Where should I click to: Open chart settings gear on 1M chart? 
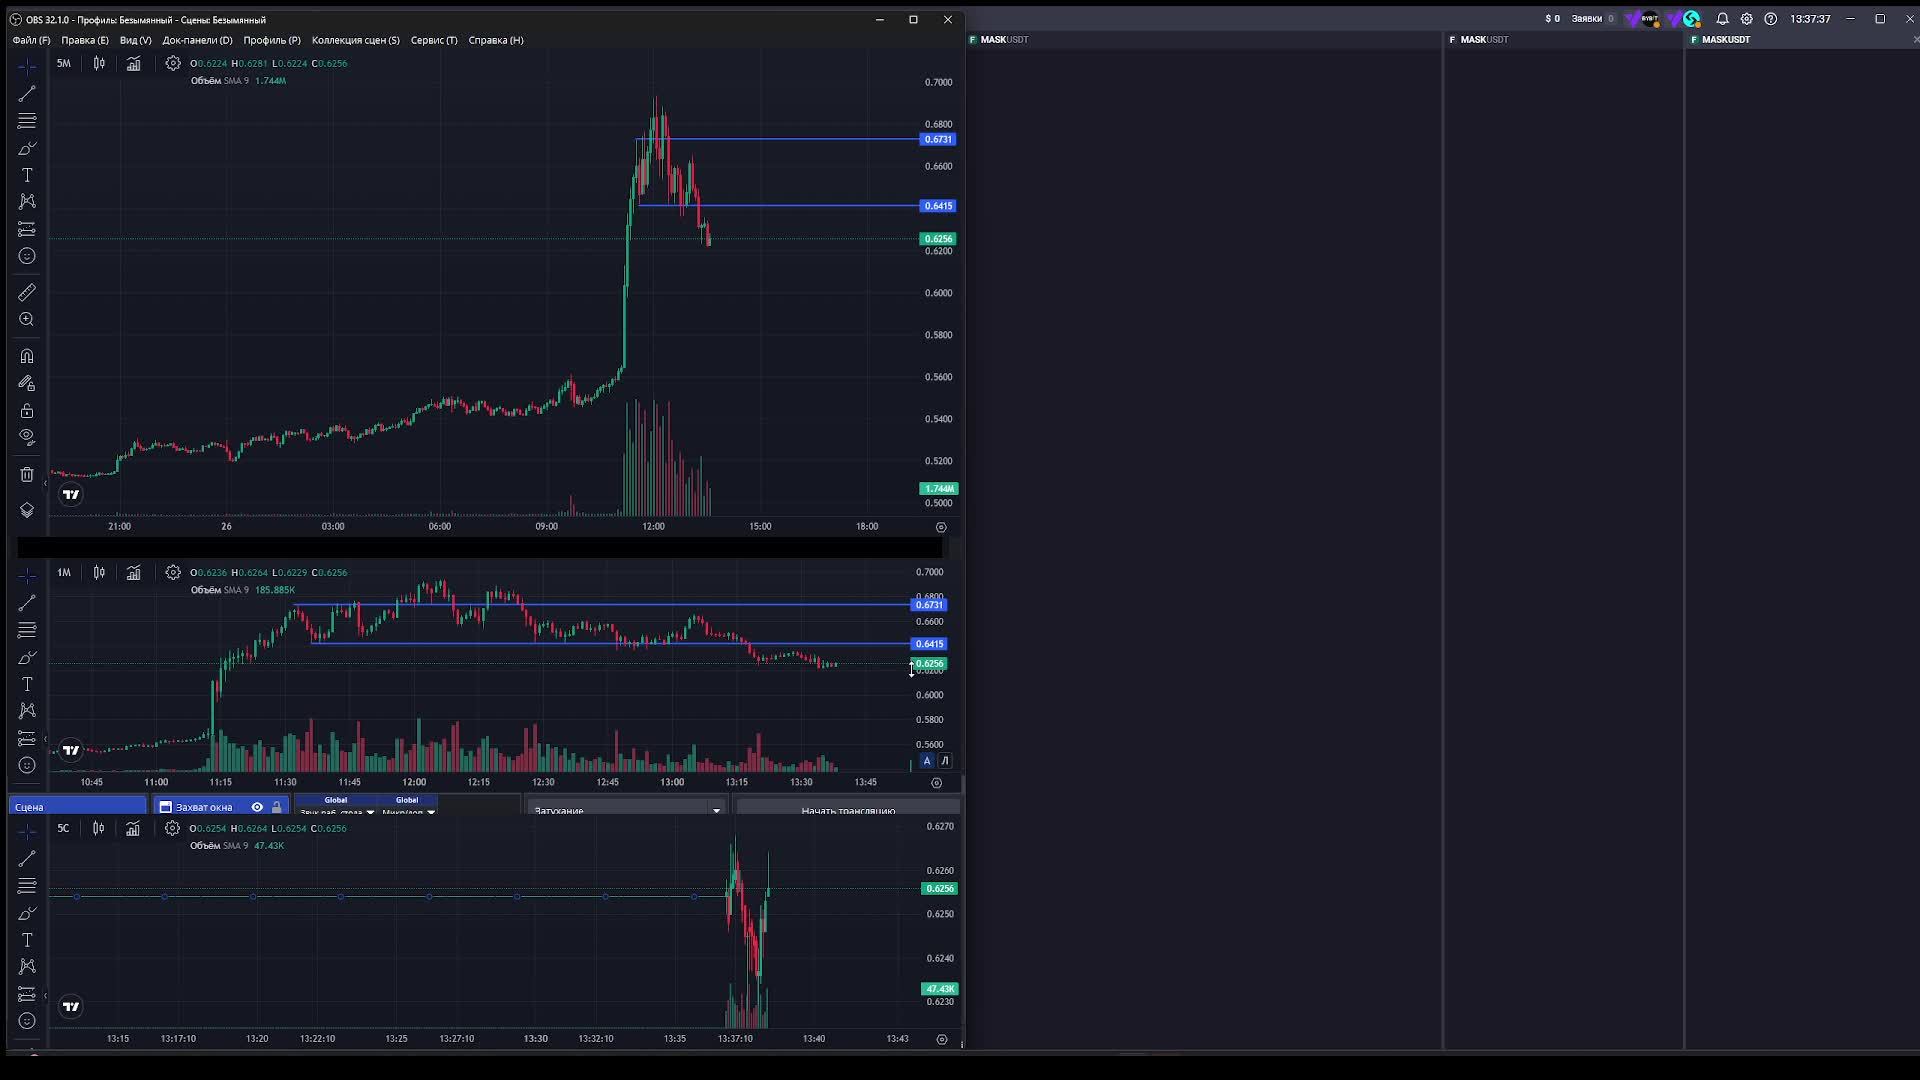click(x=173, y=573)
